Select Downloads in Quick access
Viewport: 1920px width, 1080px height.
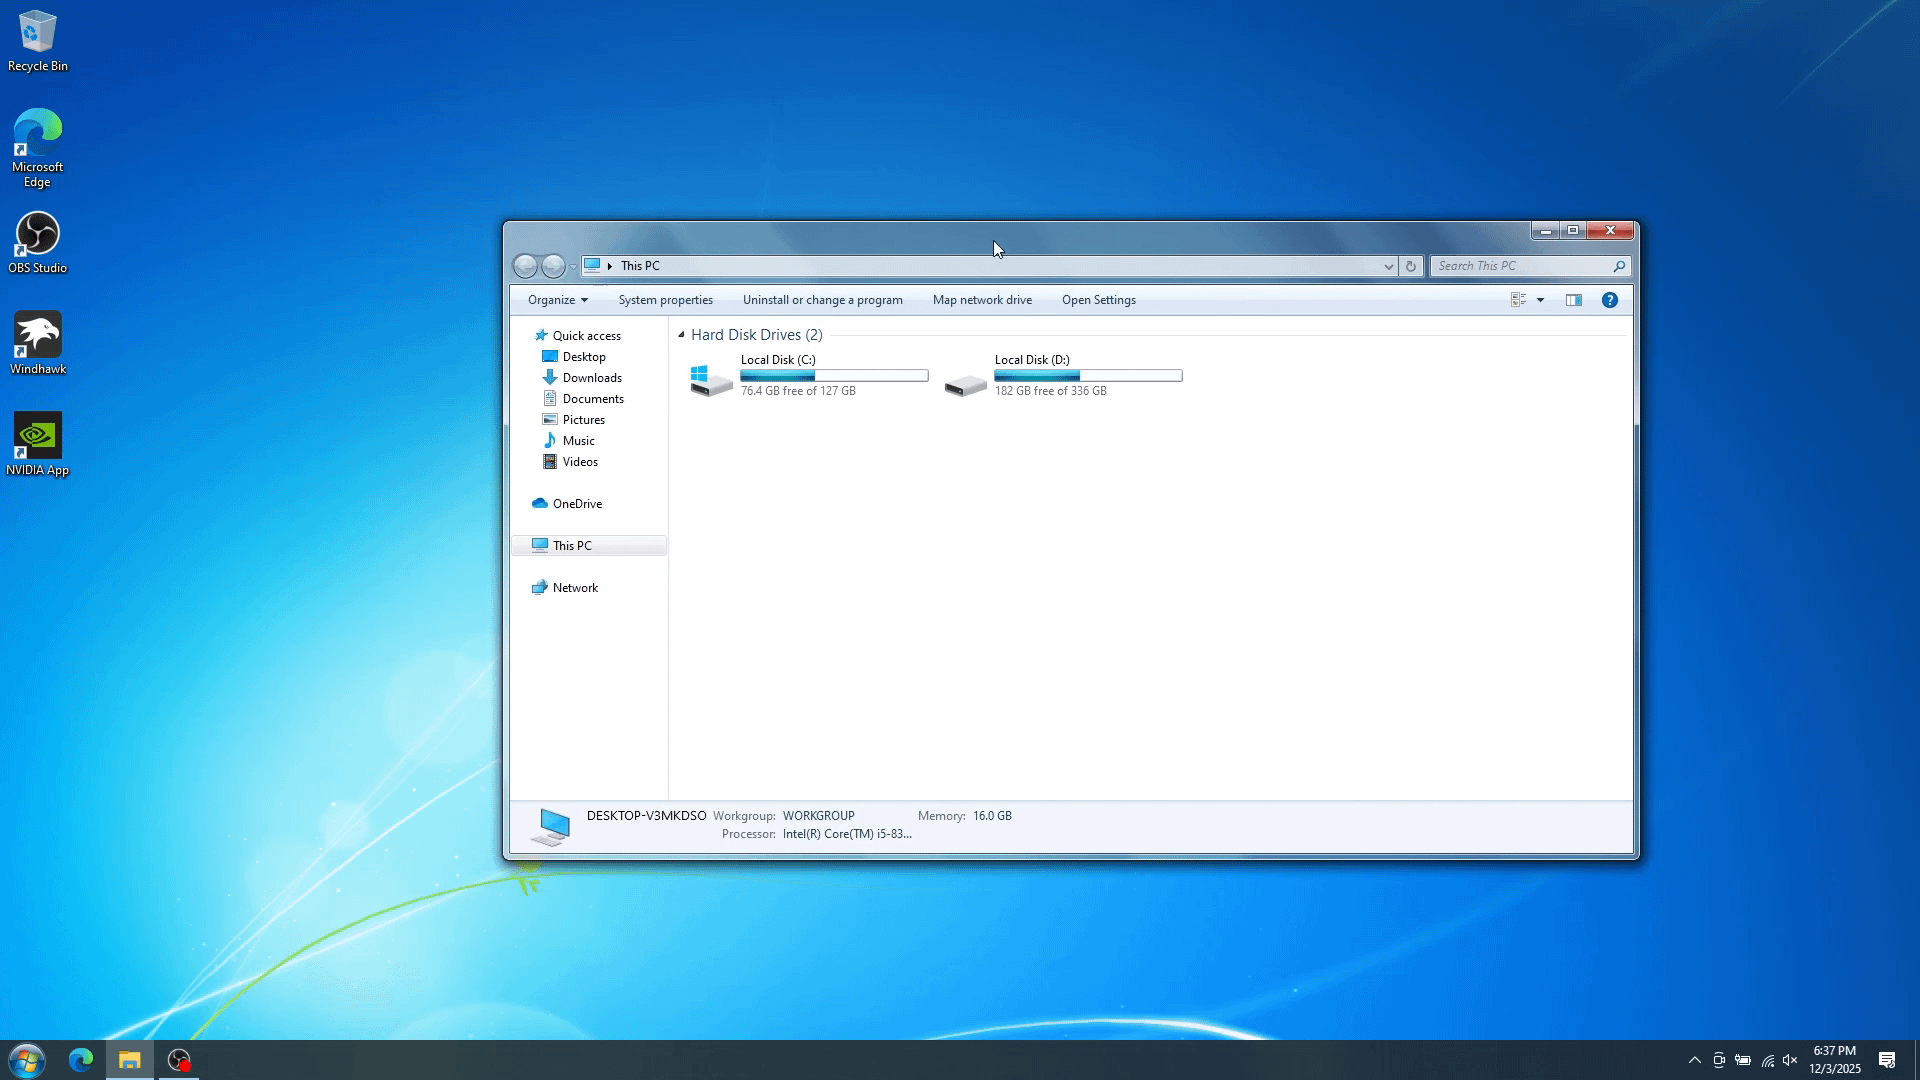click(x=591, y=378)
